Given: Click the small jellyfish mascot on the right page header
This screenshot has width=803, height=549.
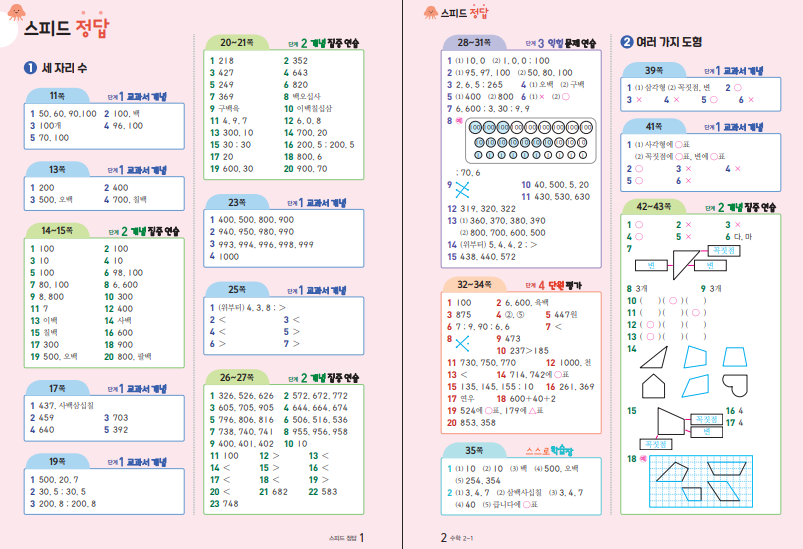Looking at the screenshot, I should point(431,12).
